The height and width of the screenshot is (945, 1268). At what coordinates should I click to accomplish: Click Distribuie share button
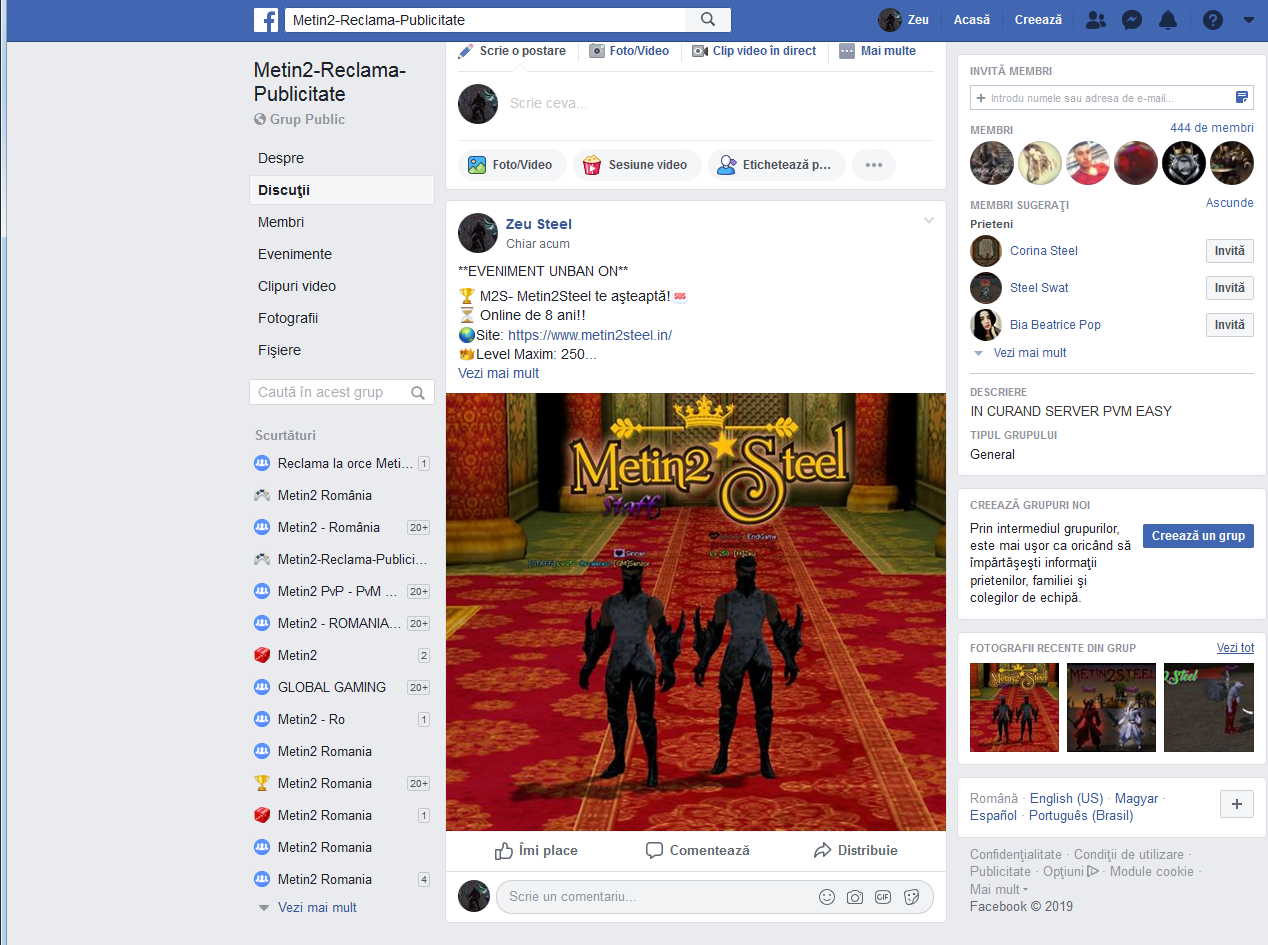point(856,851)
